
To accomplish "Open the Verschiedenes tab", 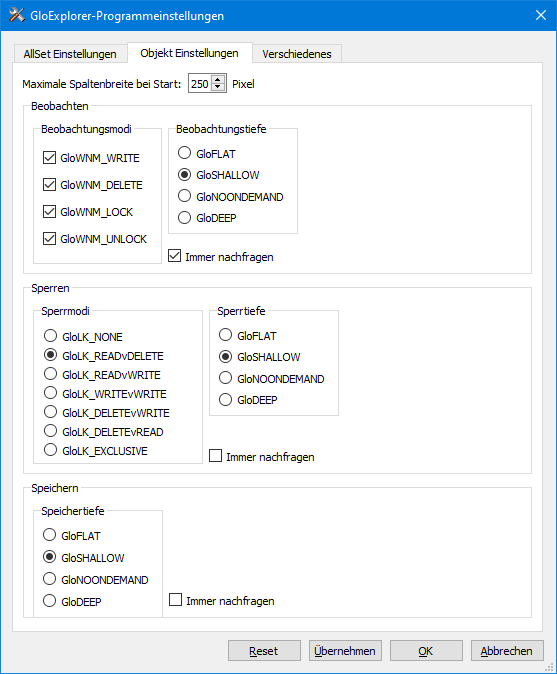I will tap(297, 54).
